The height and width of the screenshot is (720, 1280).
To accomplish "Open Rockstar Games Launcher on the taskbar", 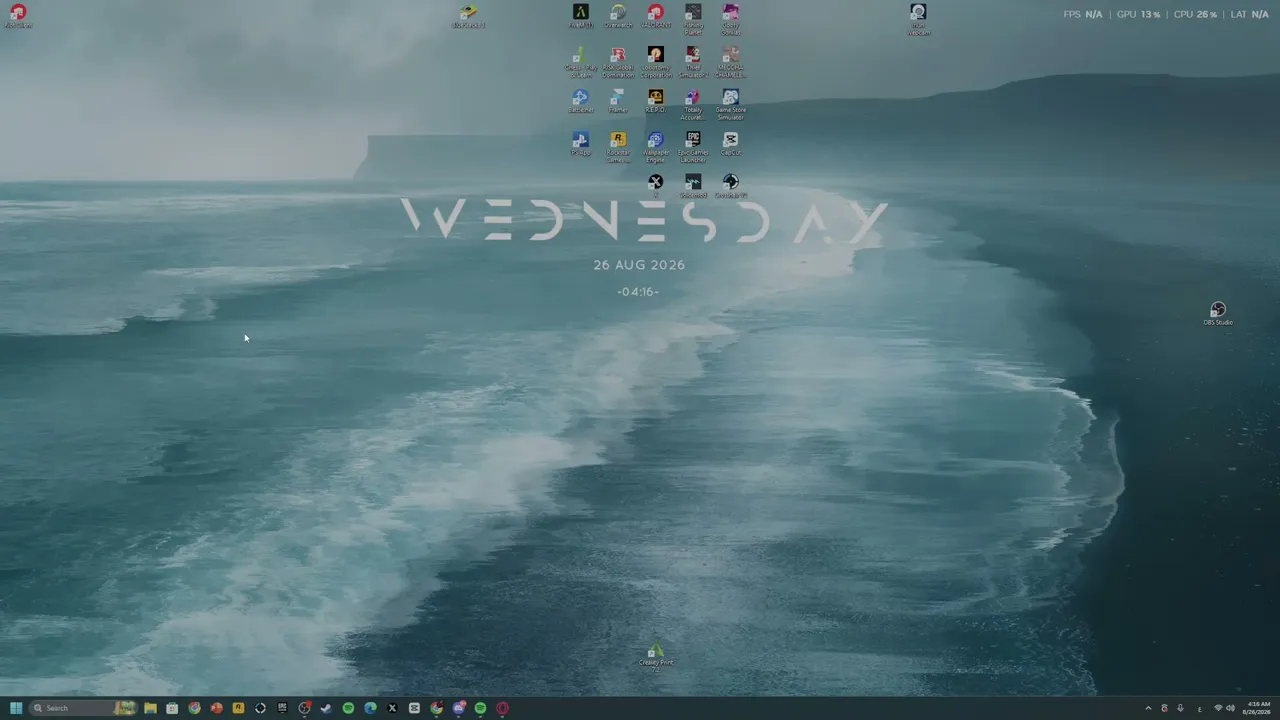I will [x=238, y=708].
